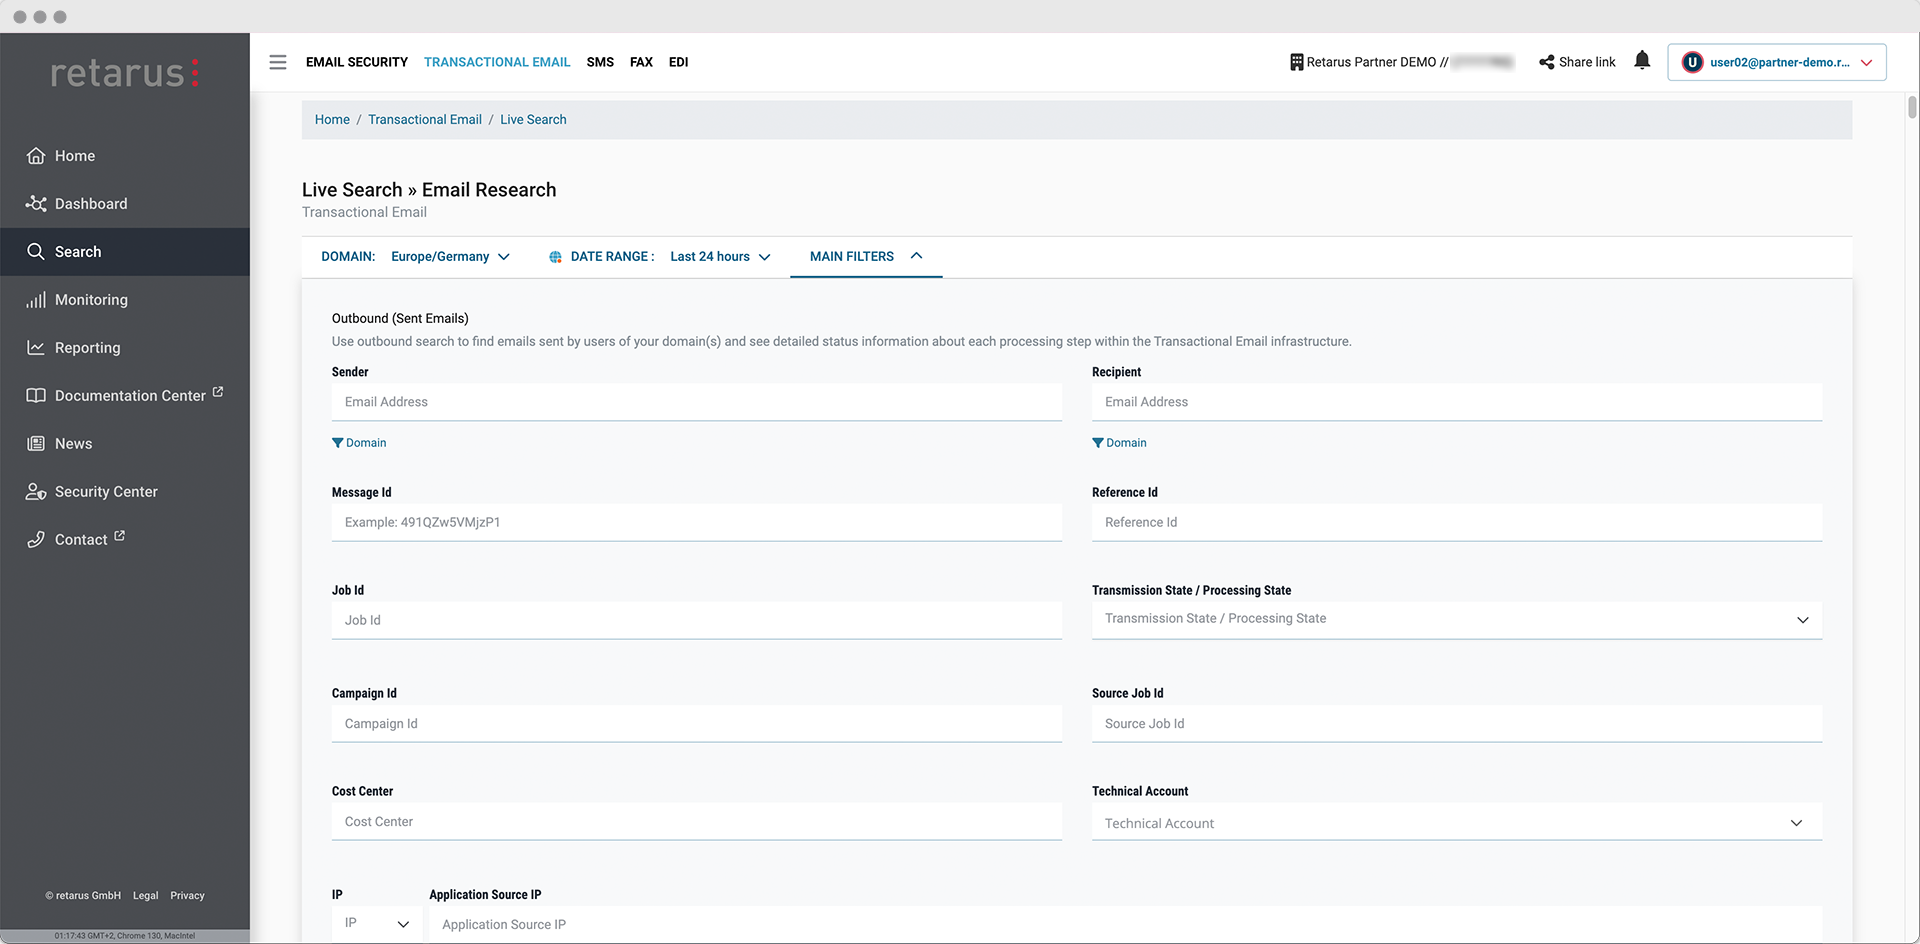Open the Technical Account dropdown
The width and height of the screenshot is (1920, 944).
pos(1457,823)
